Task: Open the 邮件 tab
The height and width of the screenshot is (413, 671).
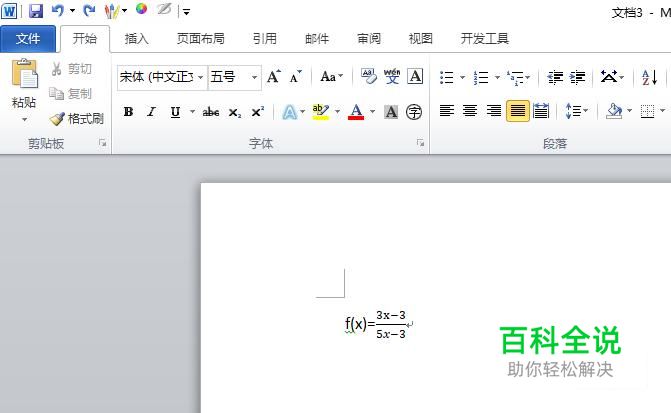Action: click(x=317, y=39)
